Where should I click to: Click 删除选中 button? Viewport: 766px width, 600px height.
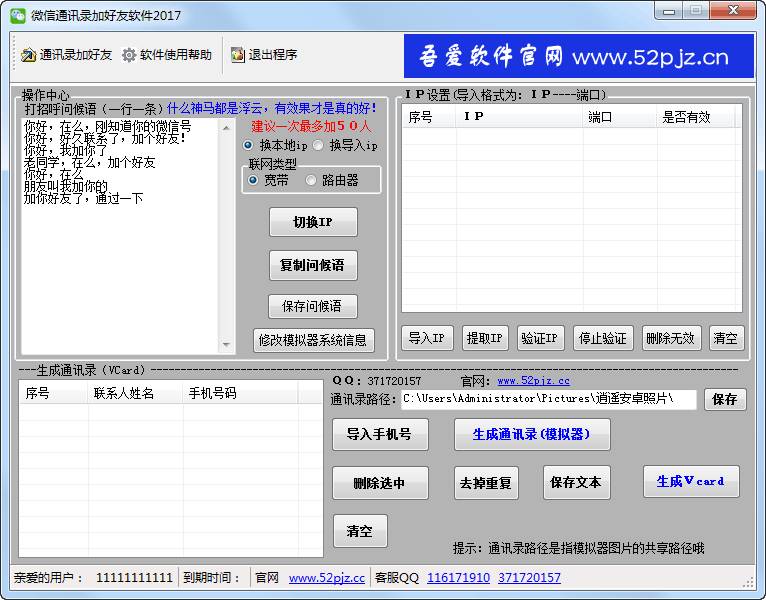380,483
